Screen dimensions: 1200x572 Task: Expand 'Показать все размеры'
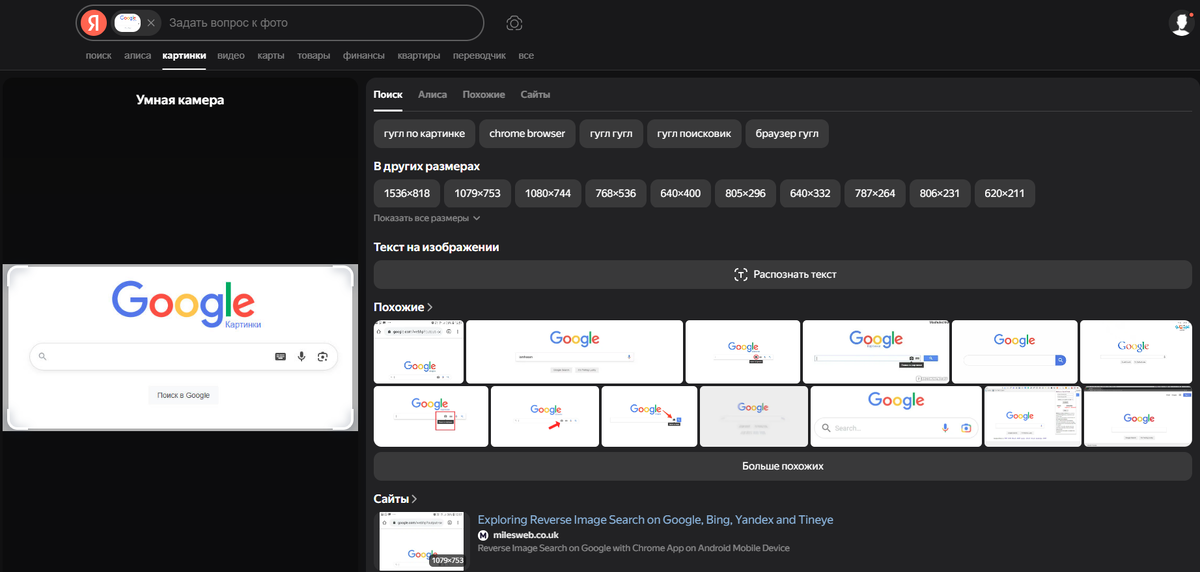tap(427, 218)
